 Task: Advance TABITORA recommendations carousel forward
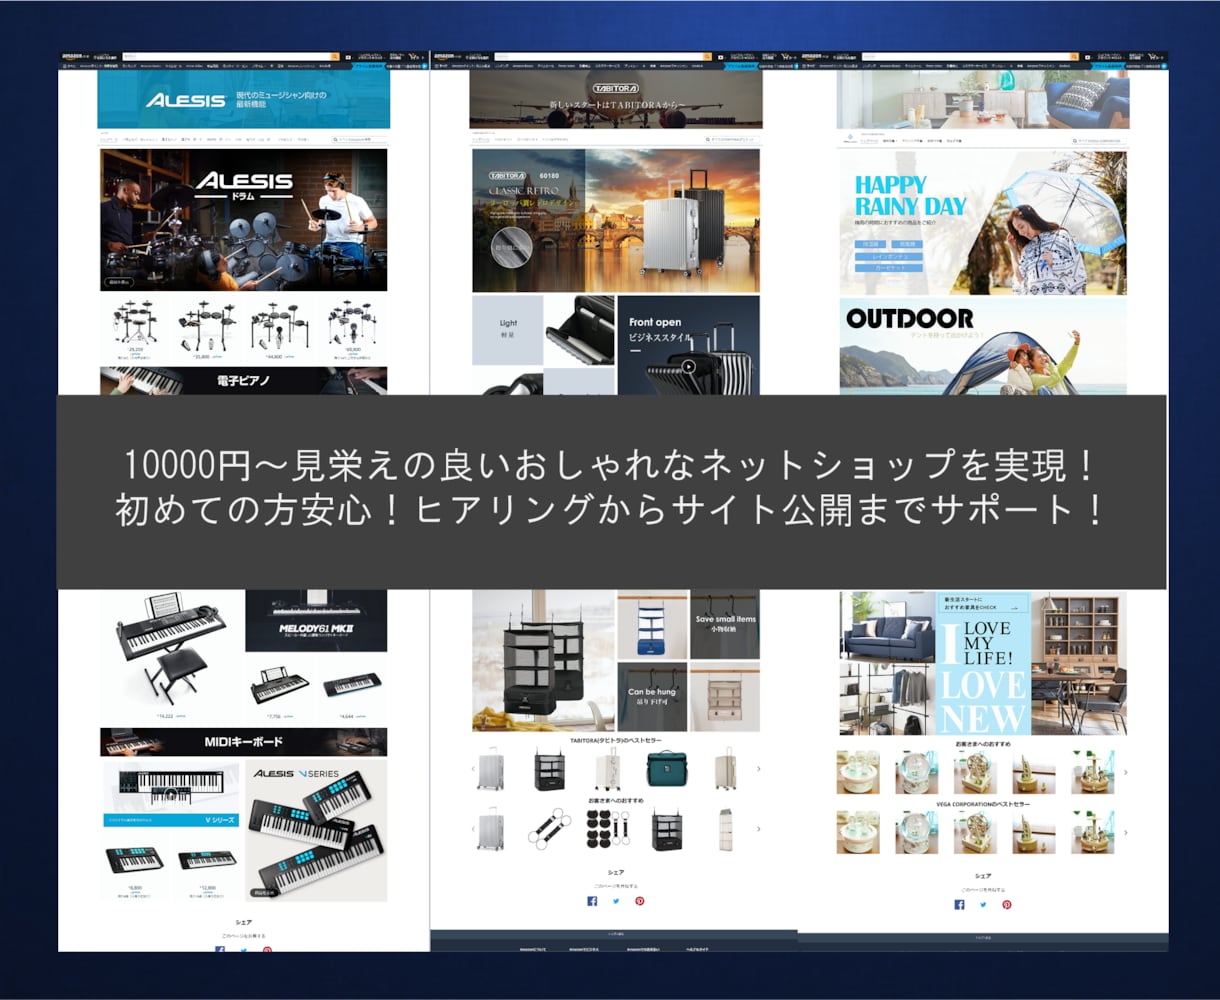pos(758,829)
